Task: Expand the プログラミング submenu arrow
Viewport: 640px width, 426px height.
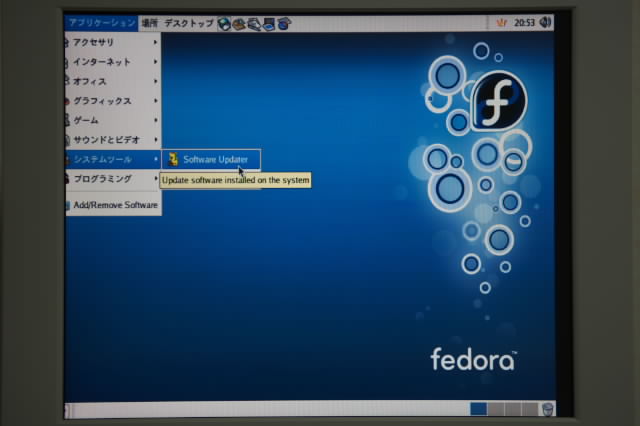Action: click(x=156, y=178)
